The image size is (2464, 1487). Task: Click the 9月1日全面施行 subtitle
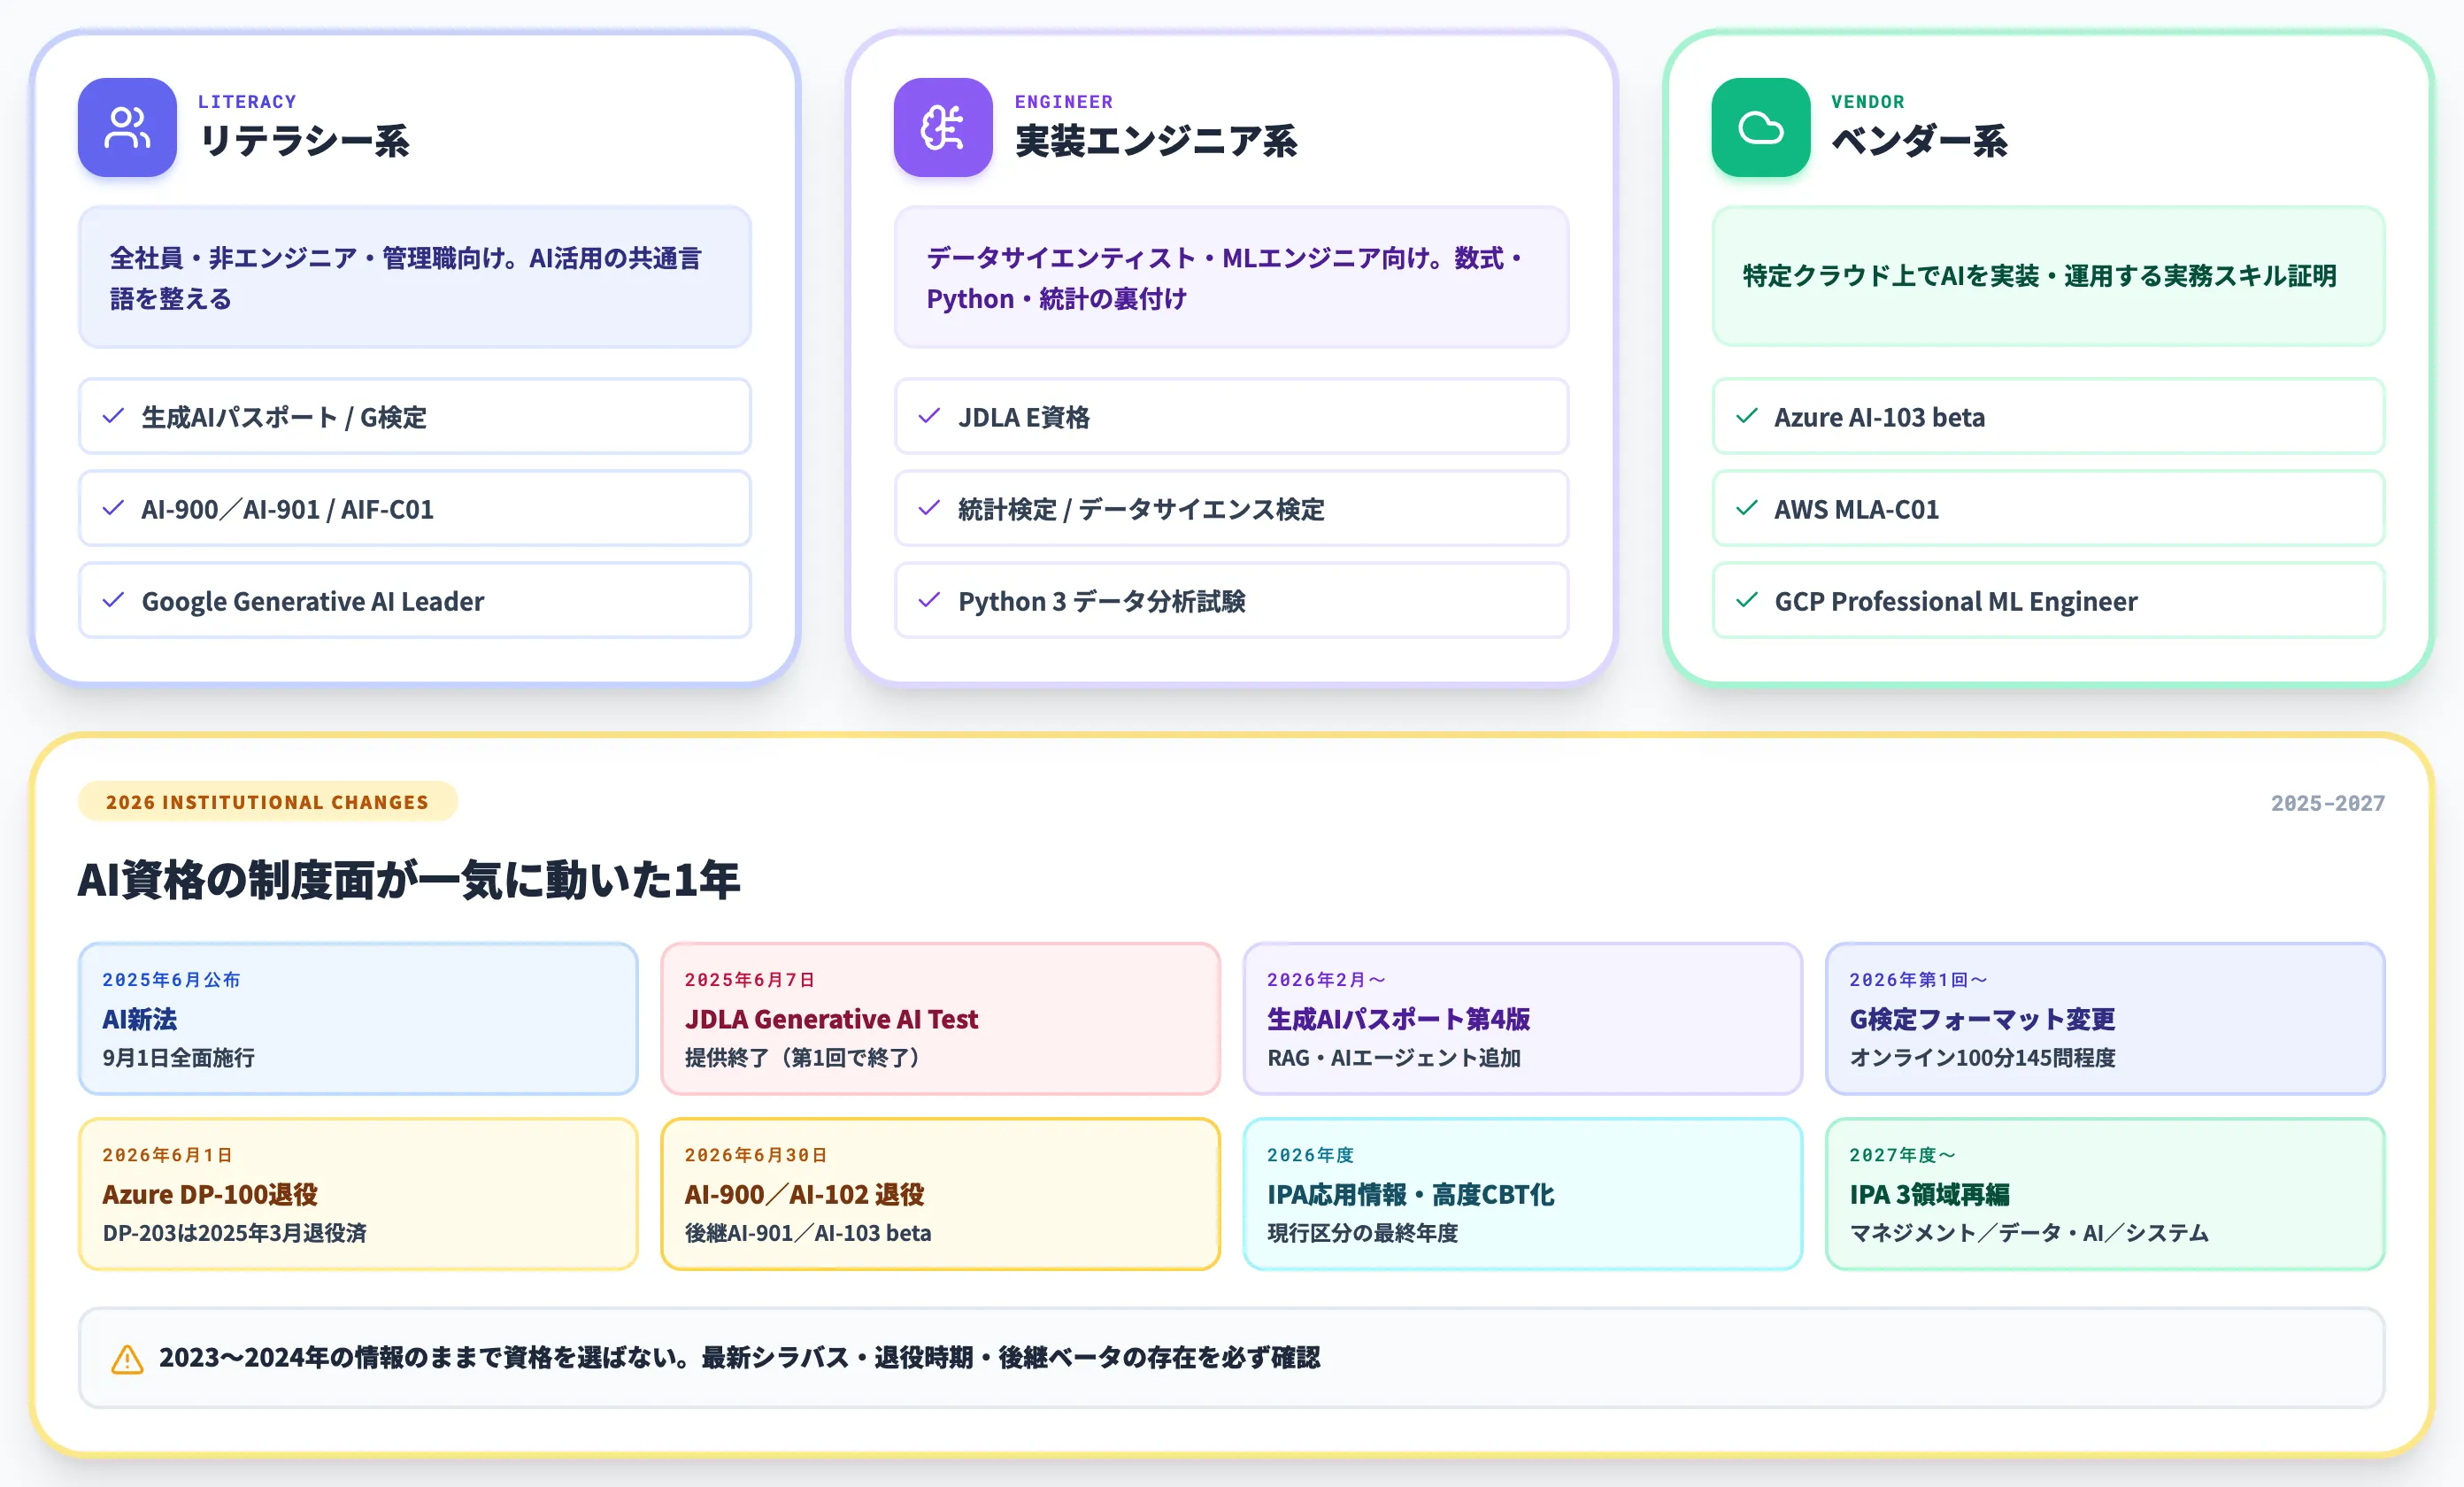point(178,1058)
